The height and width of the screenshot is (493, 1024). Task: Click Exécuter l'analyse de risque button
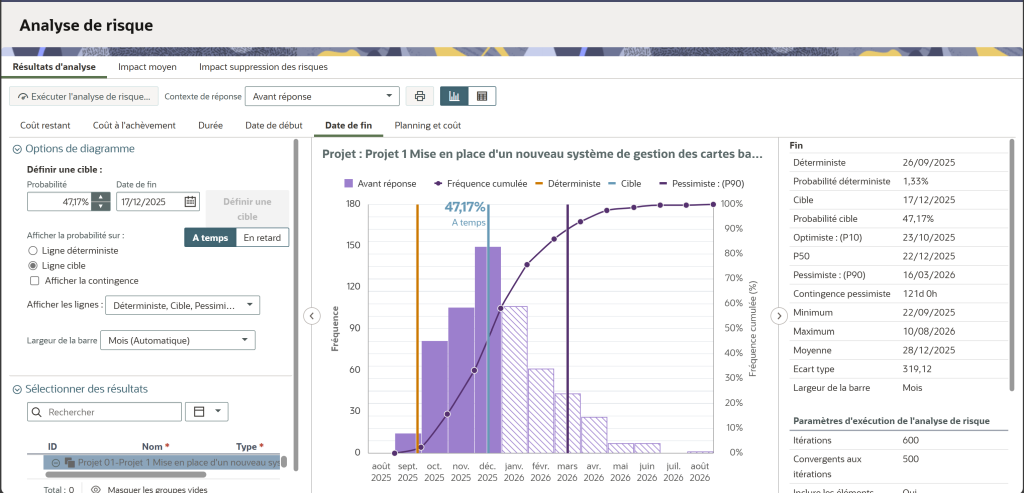(x=85, y=96)
